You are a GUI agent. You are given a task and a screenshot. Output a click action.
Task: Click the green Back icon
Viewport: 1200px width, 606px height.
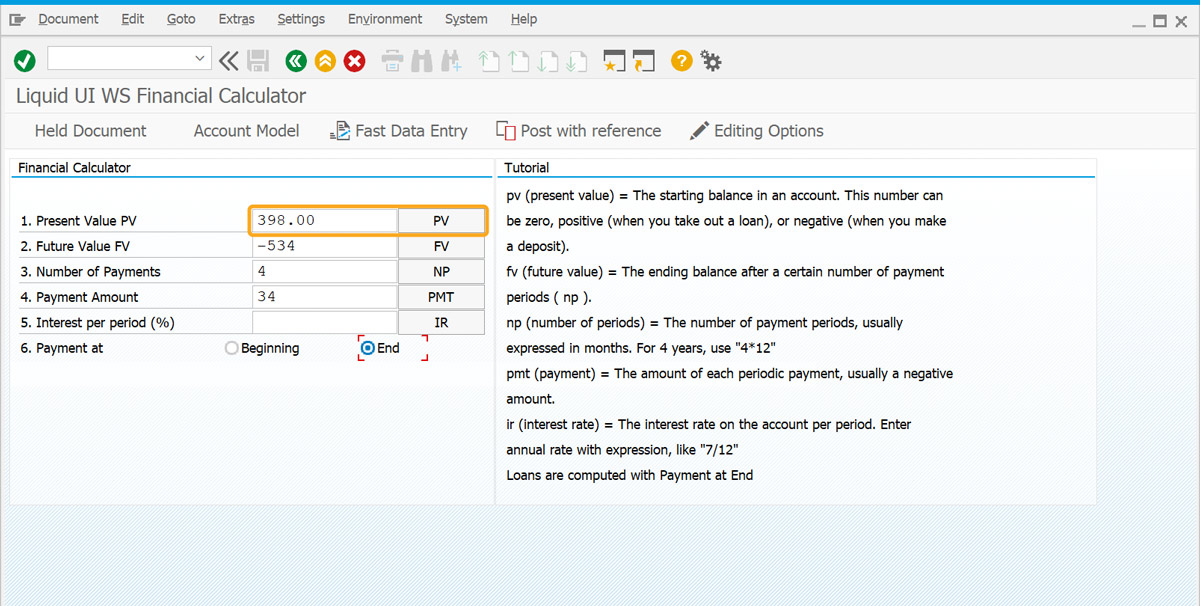click(295, 61)
